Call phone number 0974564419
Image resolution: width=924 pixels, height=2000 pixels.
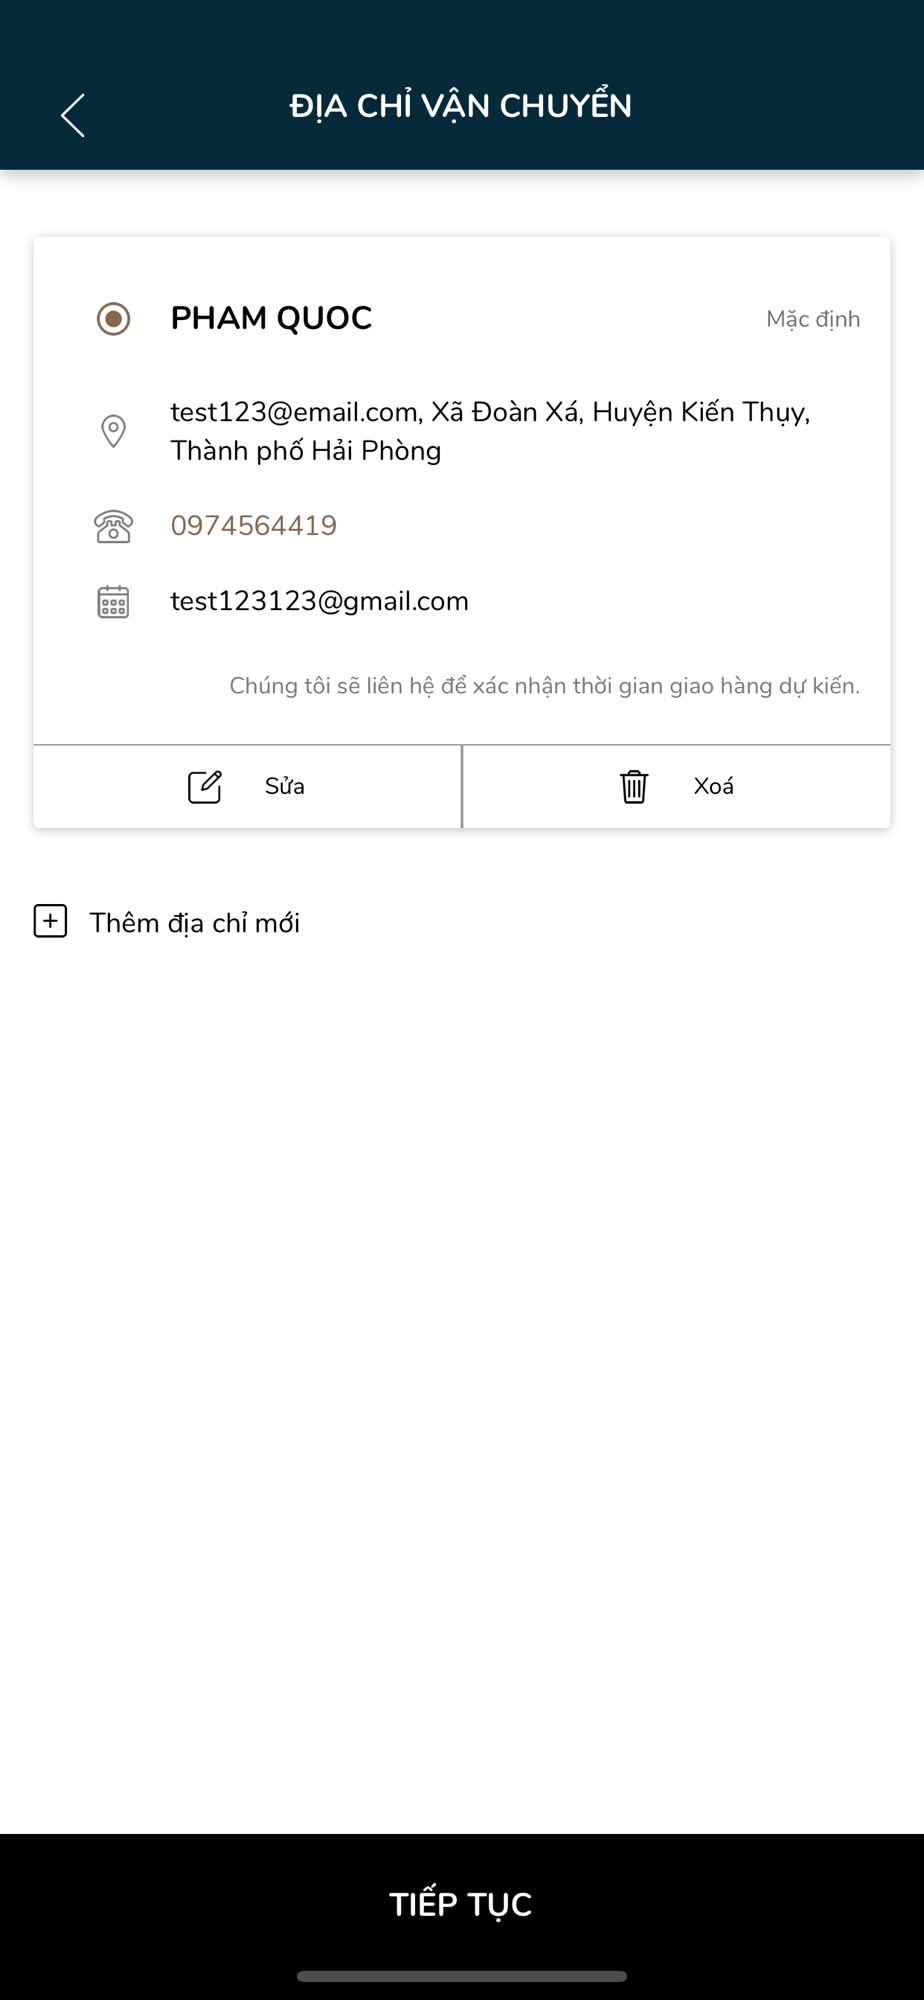click(x=254, y=525)
